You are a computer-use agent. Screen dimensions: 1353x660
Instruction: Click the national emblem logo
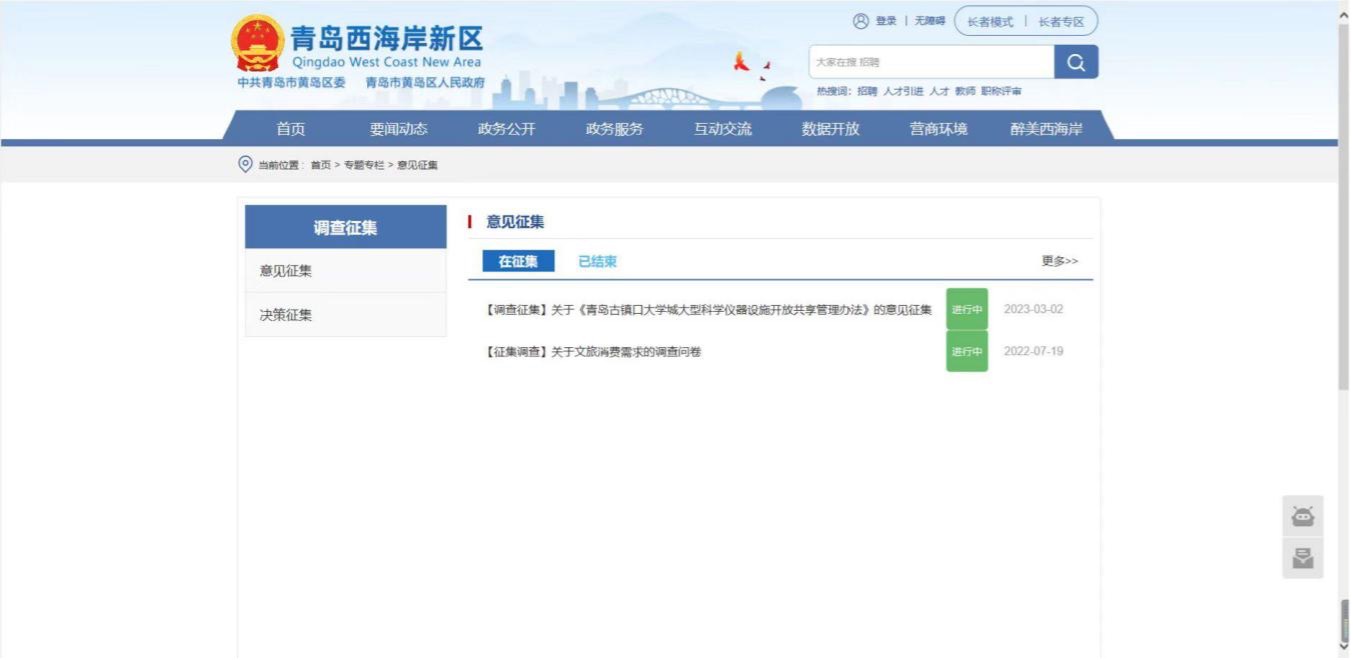pos(257,43)
